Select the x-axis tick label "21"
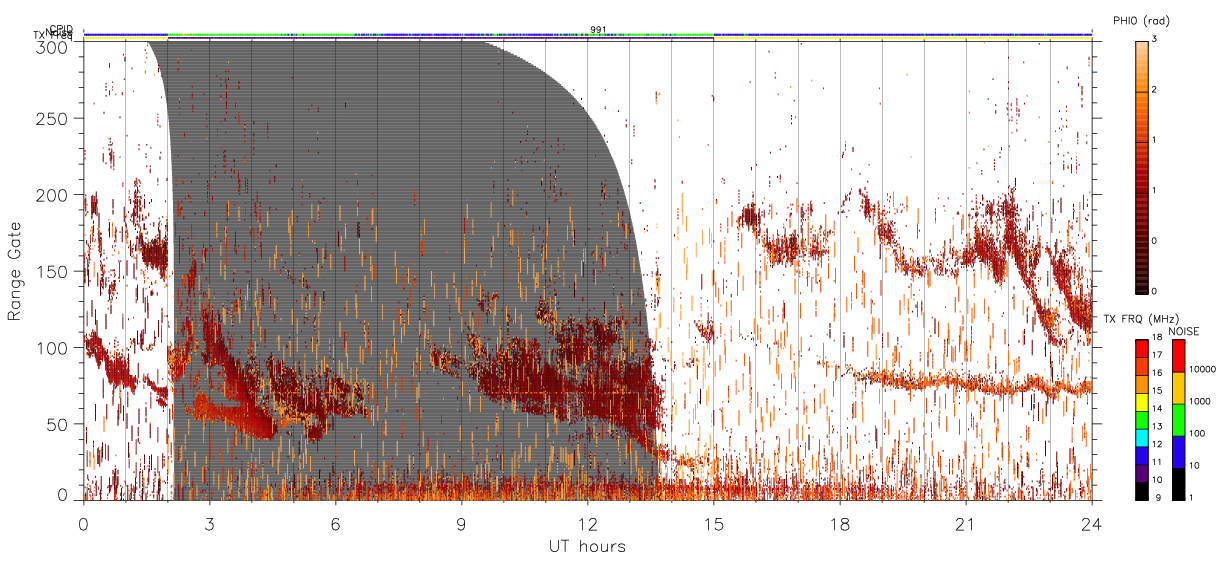Image resolution: width=1228 pixels, height=567 pixels. (x=966, y=525)
